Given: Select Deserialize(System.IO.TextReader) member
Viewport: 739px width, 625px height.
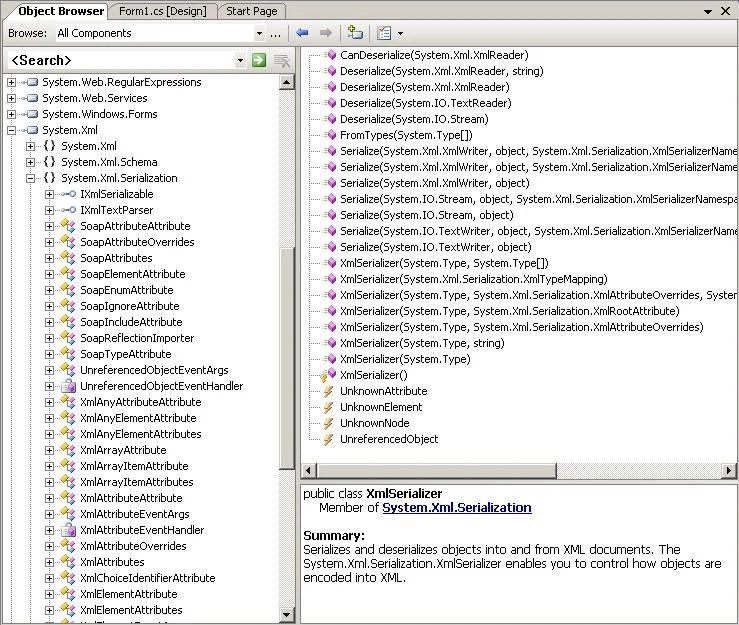Looking at the screenshot, I should [x=426, y=103].
